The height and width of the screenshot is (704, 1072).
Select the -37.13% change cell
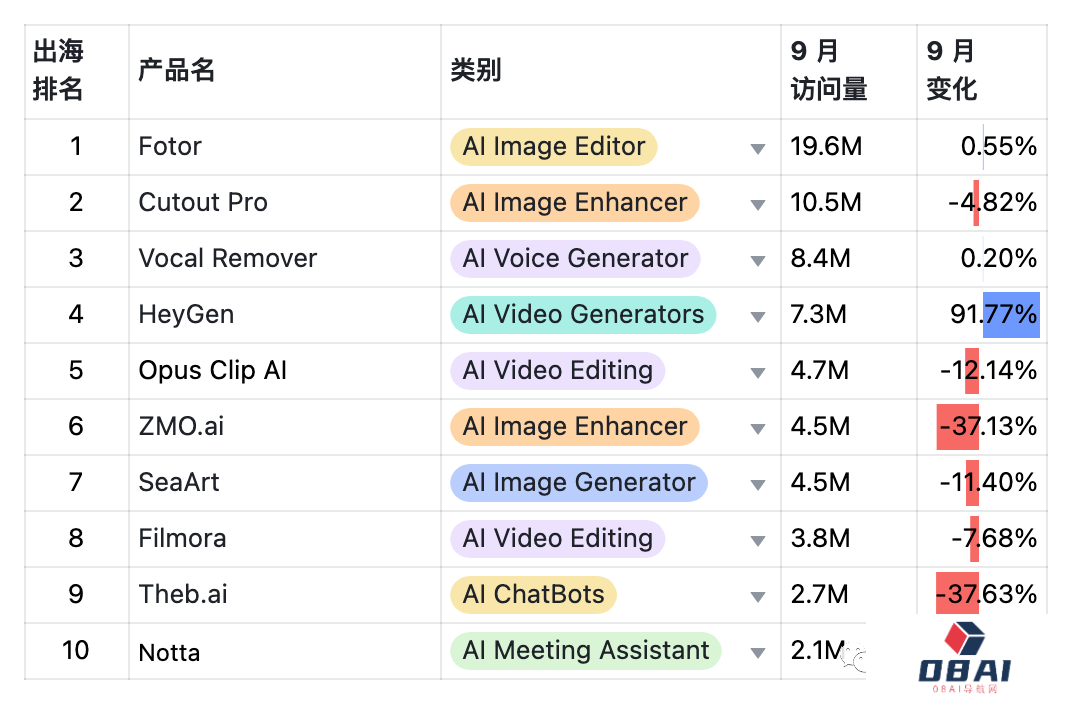point(982,427)
